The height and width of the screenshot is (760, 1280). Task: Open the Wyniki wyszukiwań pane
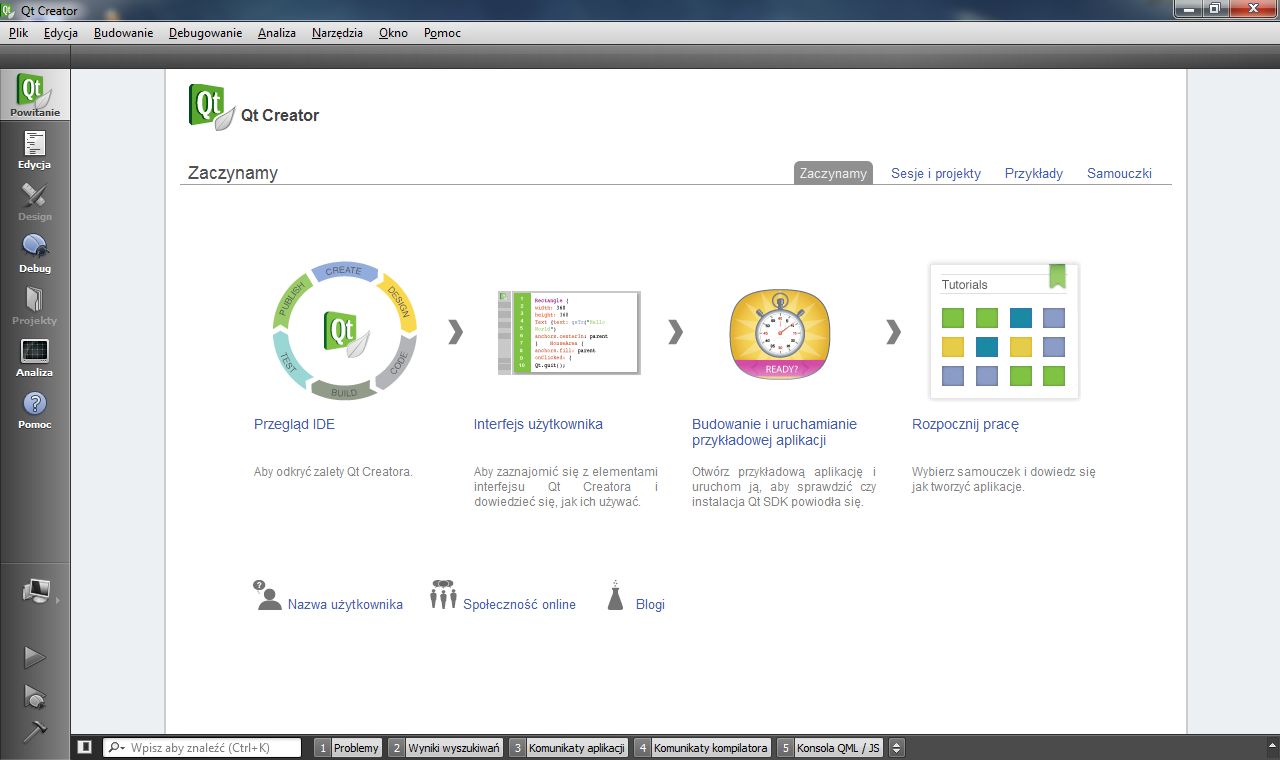[x=445, y=747]
